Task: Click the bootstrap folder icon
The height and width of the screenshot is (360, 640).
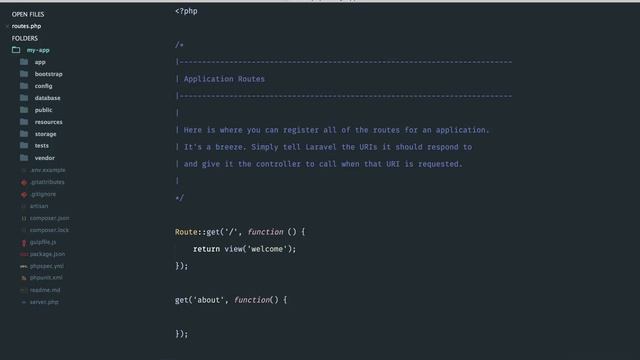Action: pyautogui.click(x=24, y=74)
